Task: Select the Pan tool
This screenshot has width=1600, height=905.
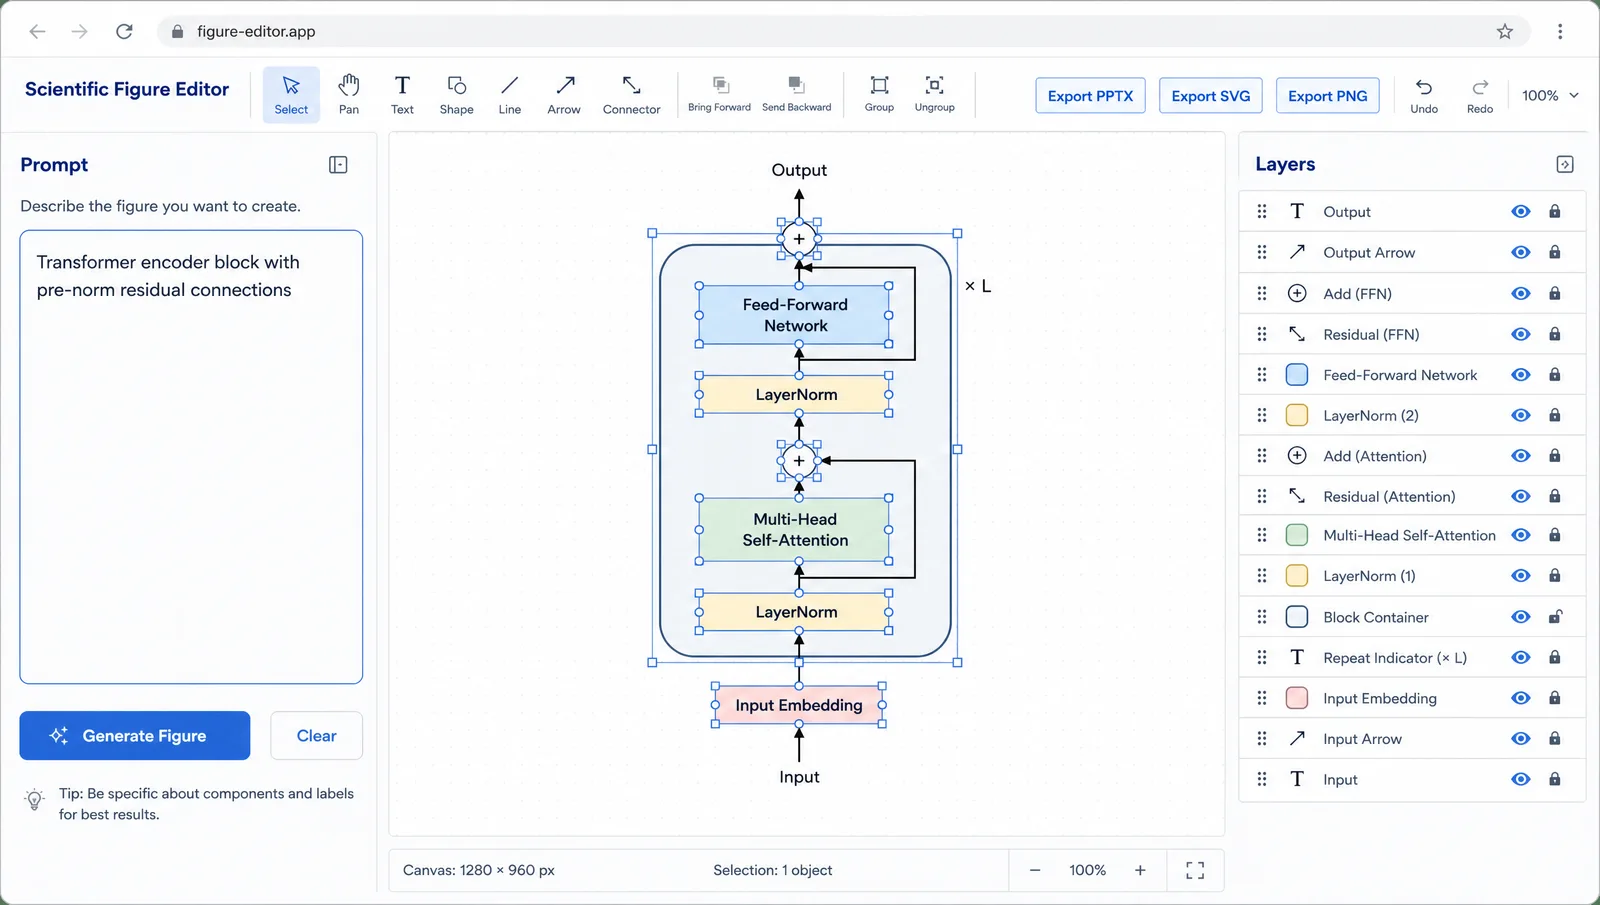Action: click(x=348, y=95)
